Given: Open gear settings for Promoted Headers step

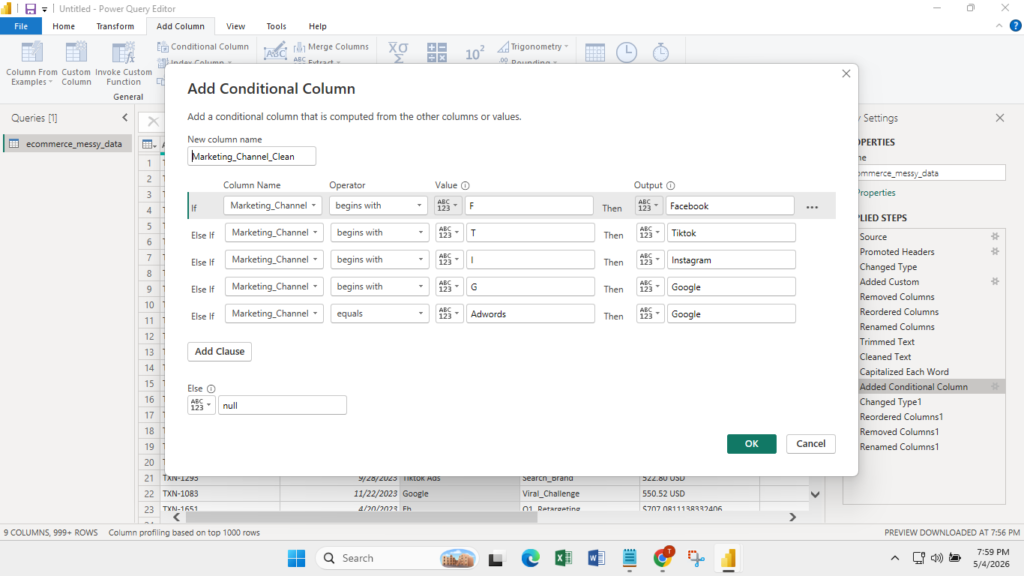Looking at the screenshot, I should [x=995, y=251].
